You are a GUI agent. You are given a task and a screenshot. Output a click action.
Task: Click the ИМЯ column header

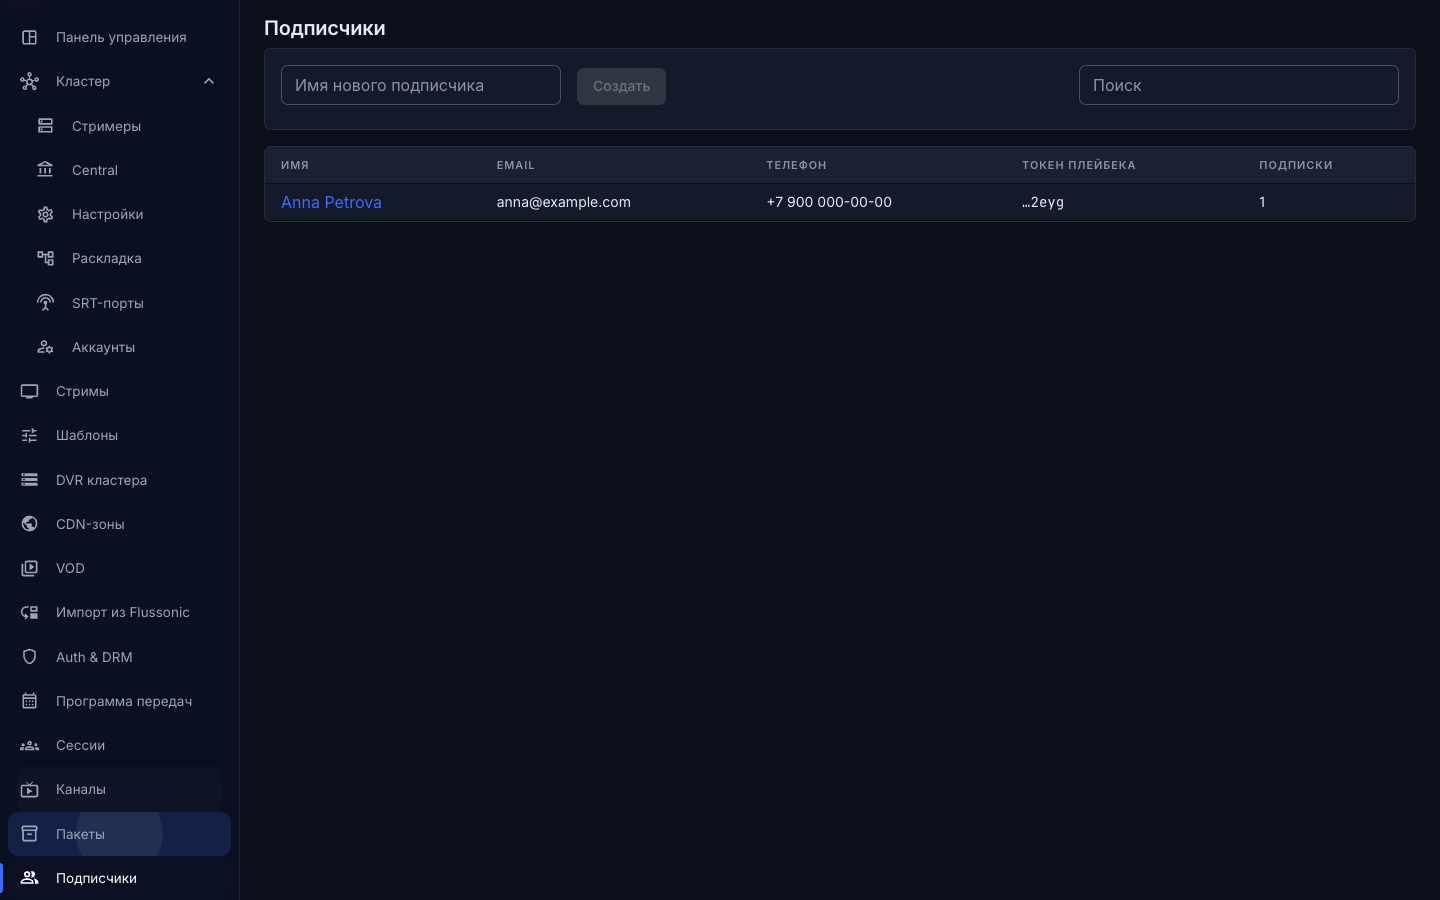pos(295,165)
